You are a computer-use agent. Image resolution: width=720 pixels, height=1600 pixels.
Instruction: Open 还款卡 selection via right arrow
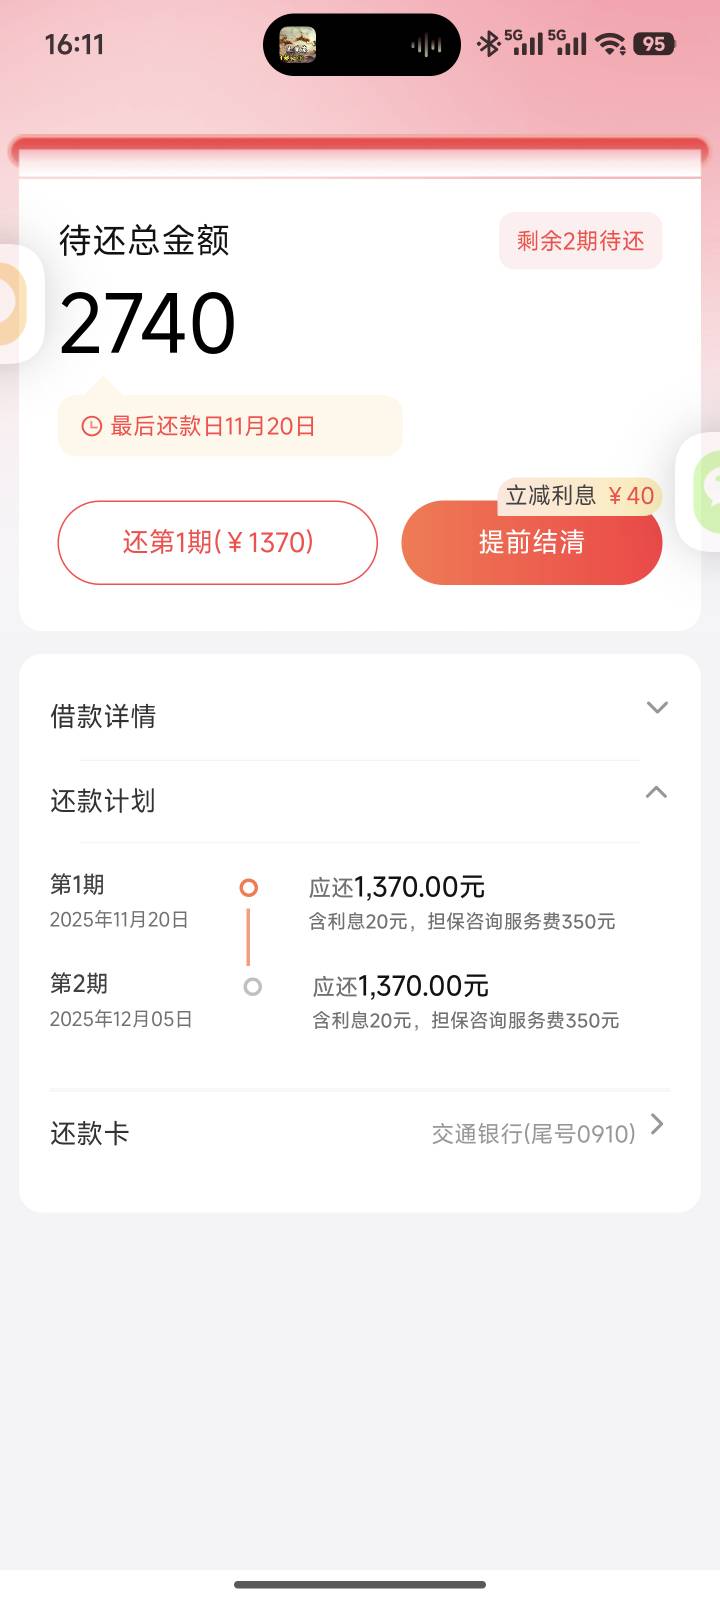point(657,1125)
